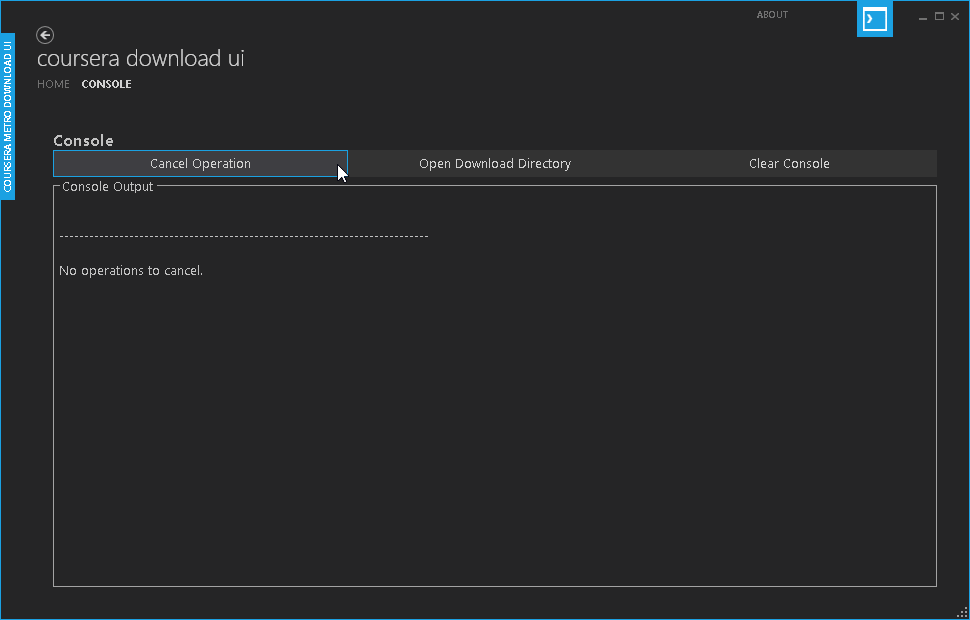This screenshot has width=970, height=620.
Task: Click the Coursera Metro Download UI side label
Action: [7, 116]
